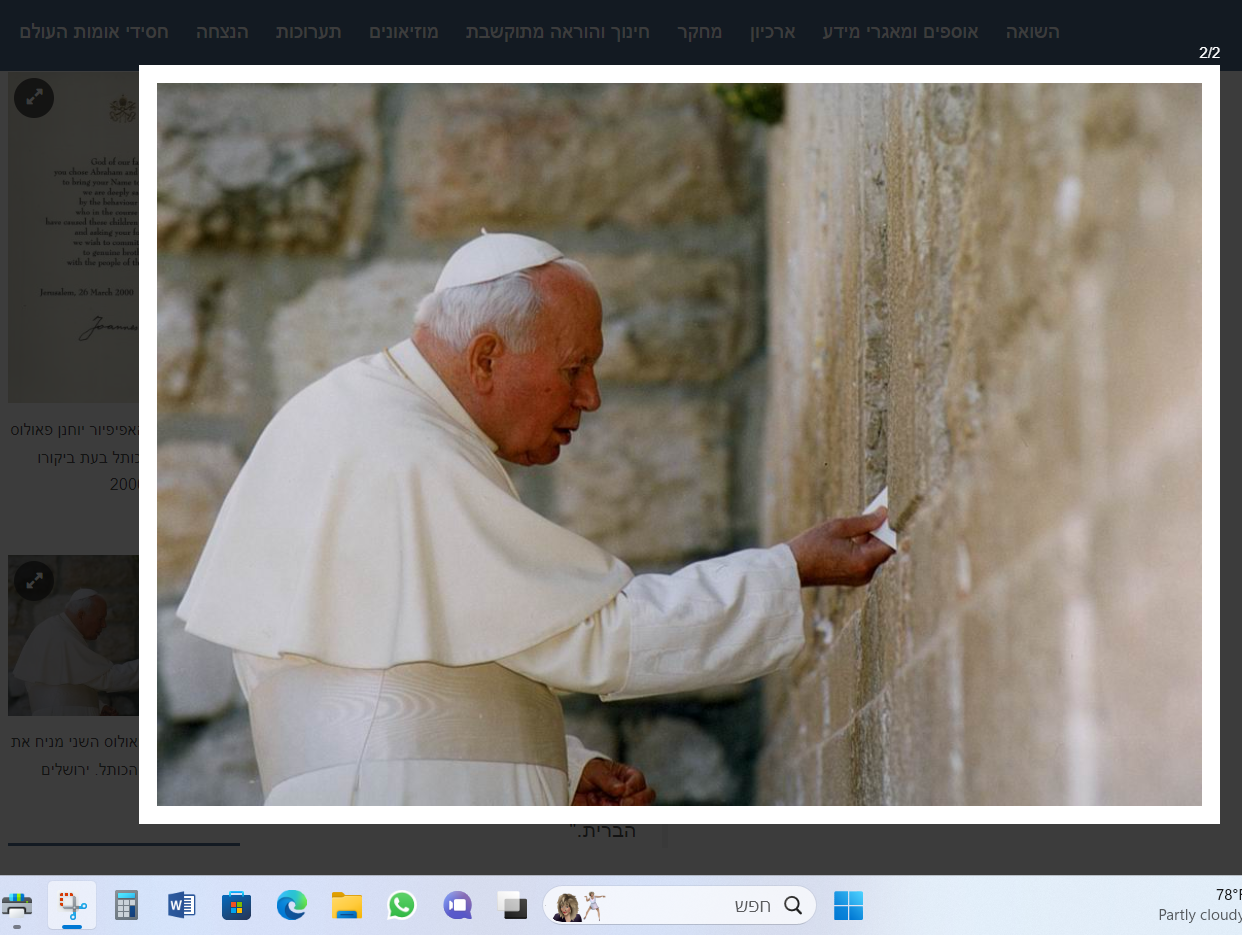Viewport: 1242px width, 935px height.
Task: Open File Explorer from the taskbar
Action: tap(346, 905)
